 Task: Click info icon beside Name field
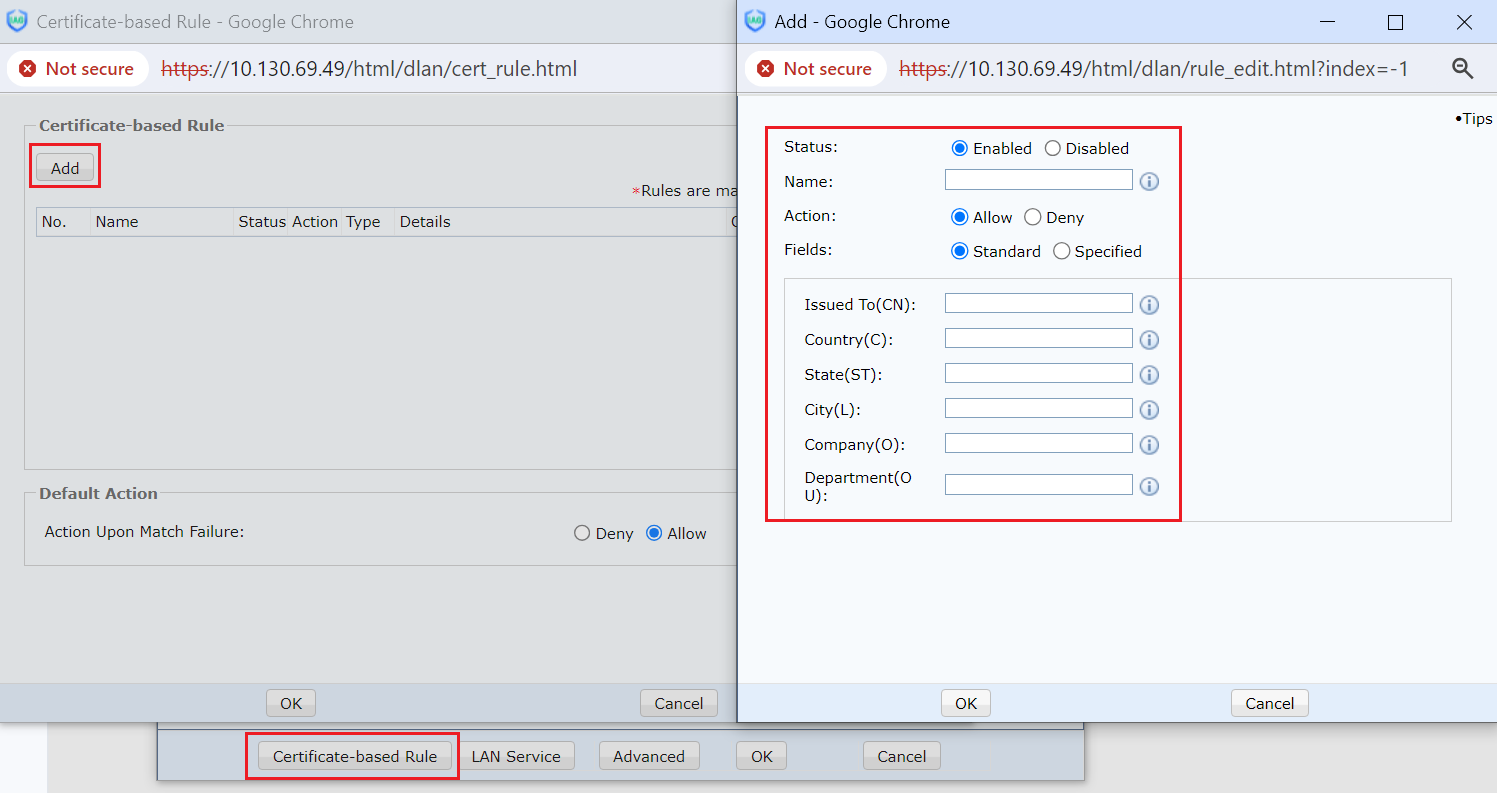click(1149, 182)
